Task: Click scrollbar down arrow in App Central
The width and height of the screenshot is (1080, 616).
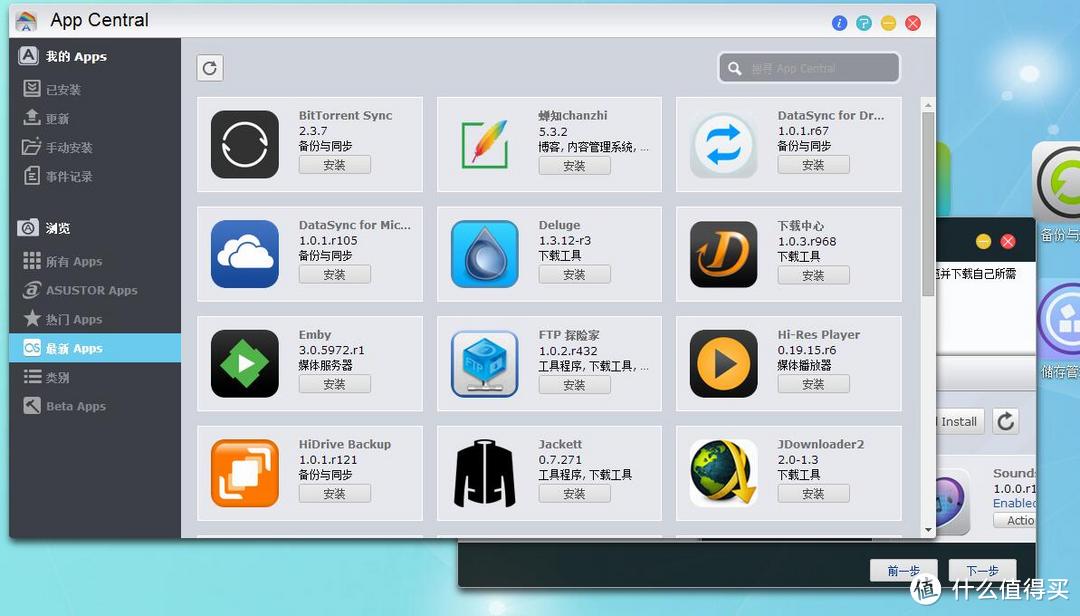Action: 928,530
